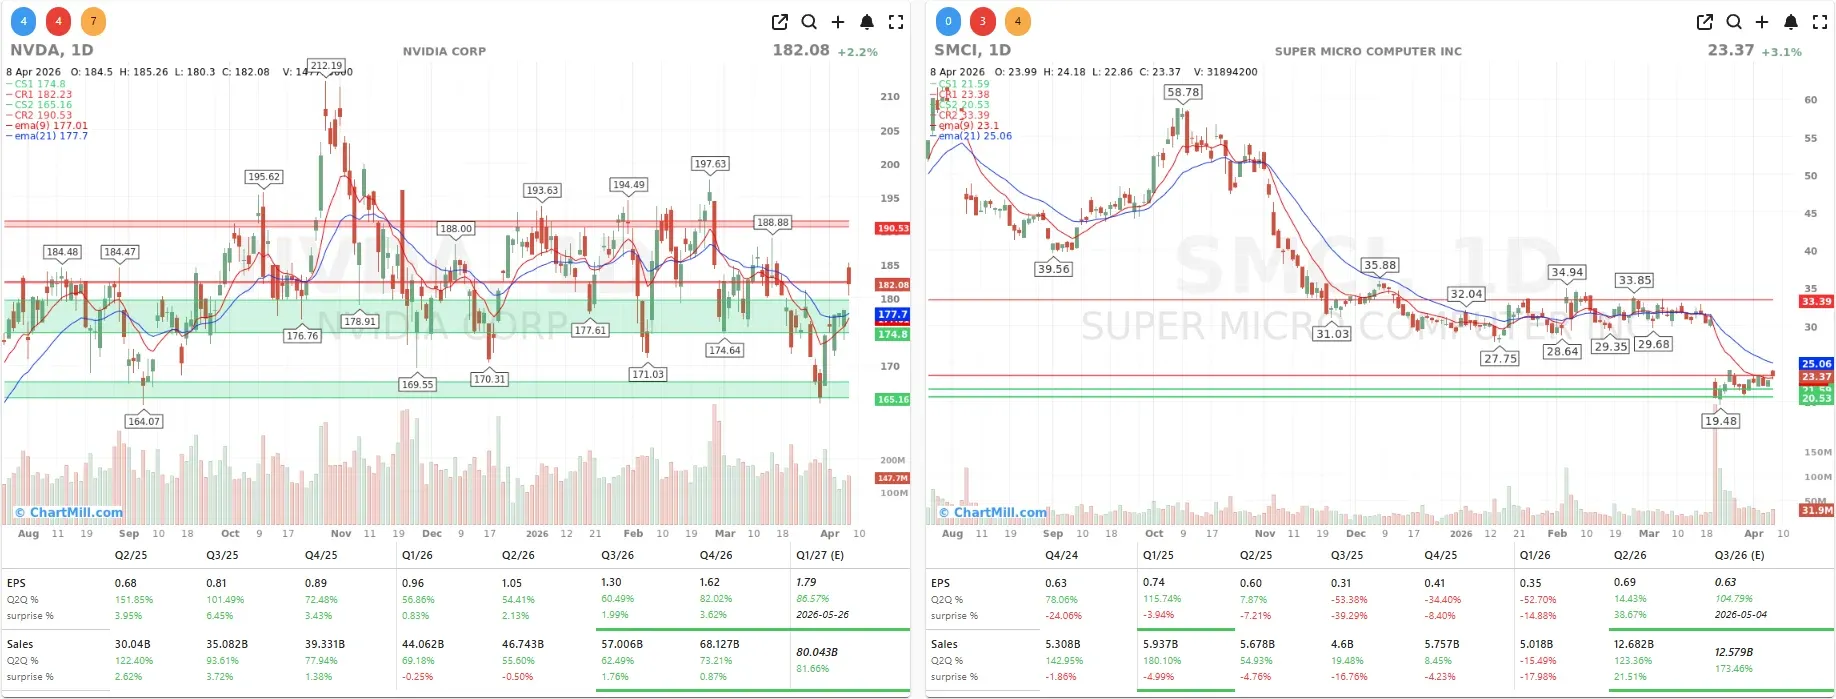
Task: Click NVDA estimated sales 80.043B
Action: coord(817,652)
